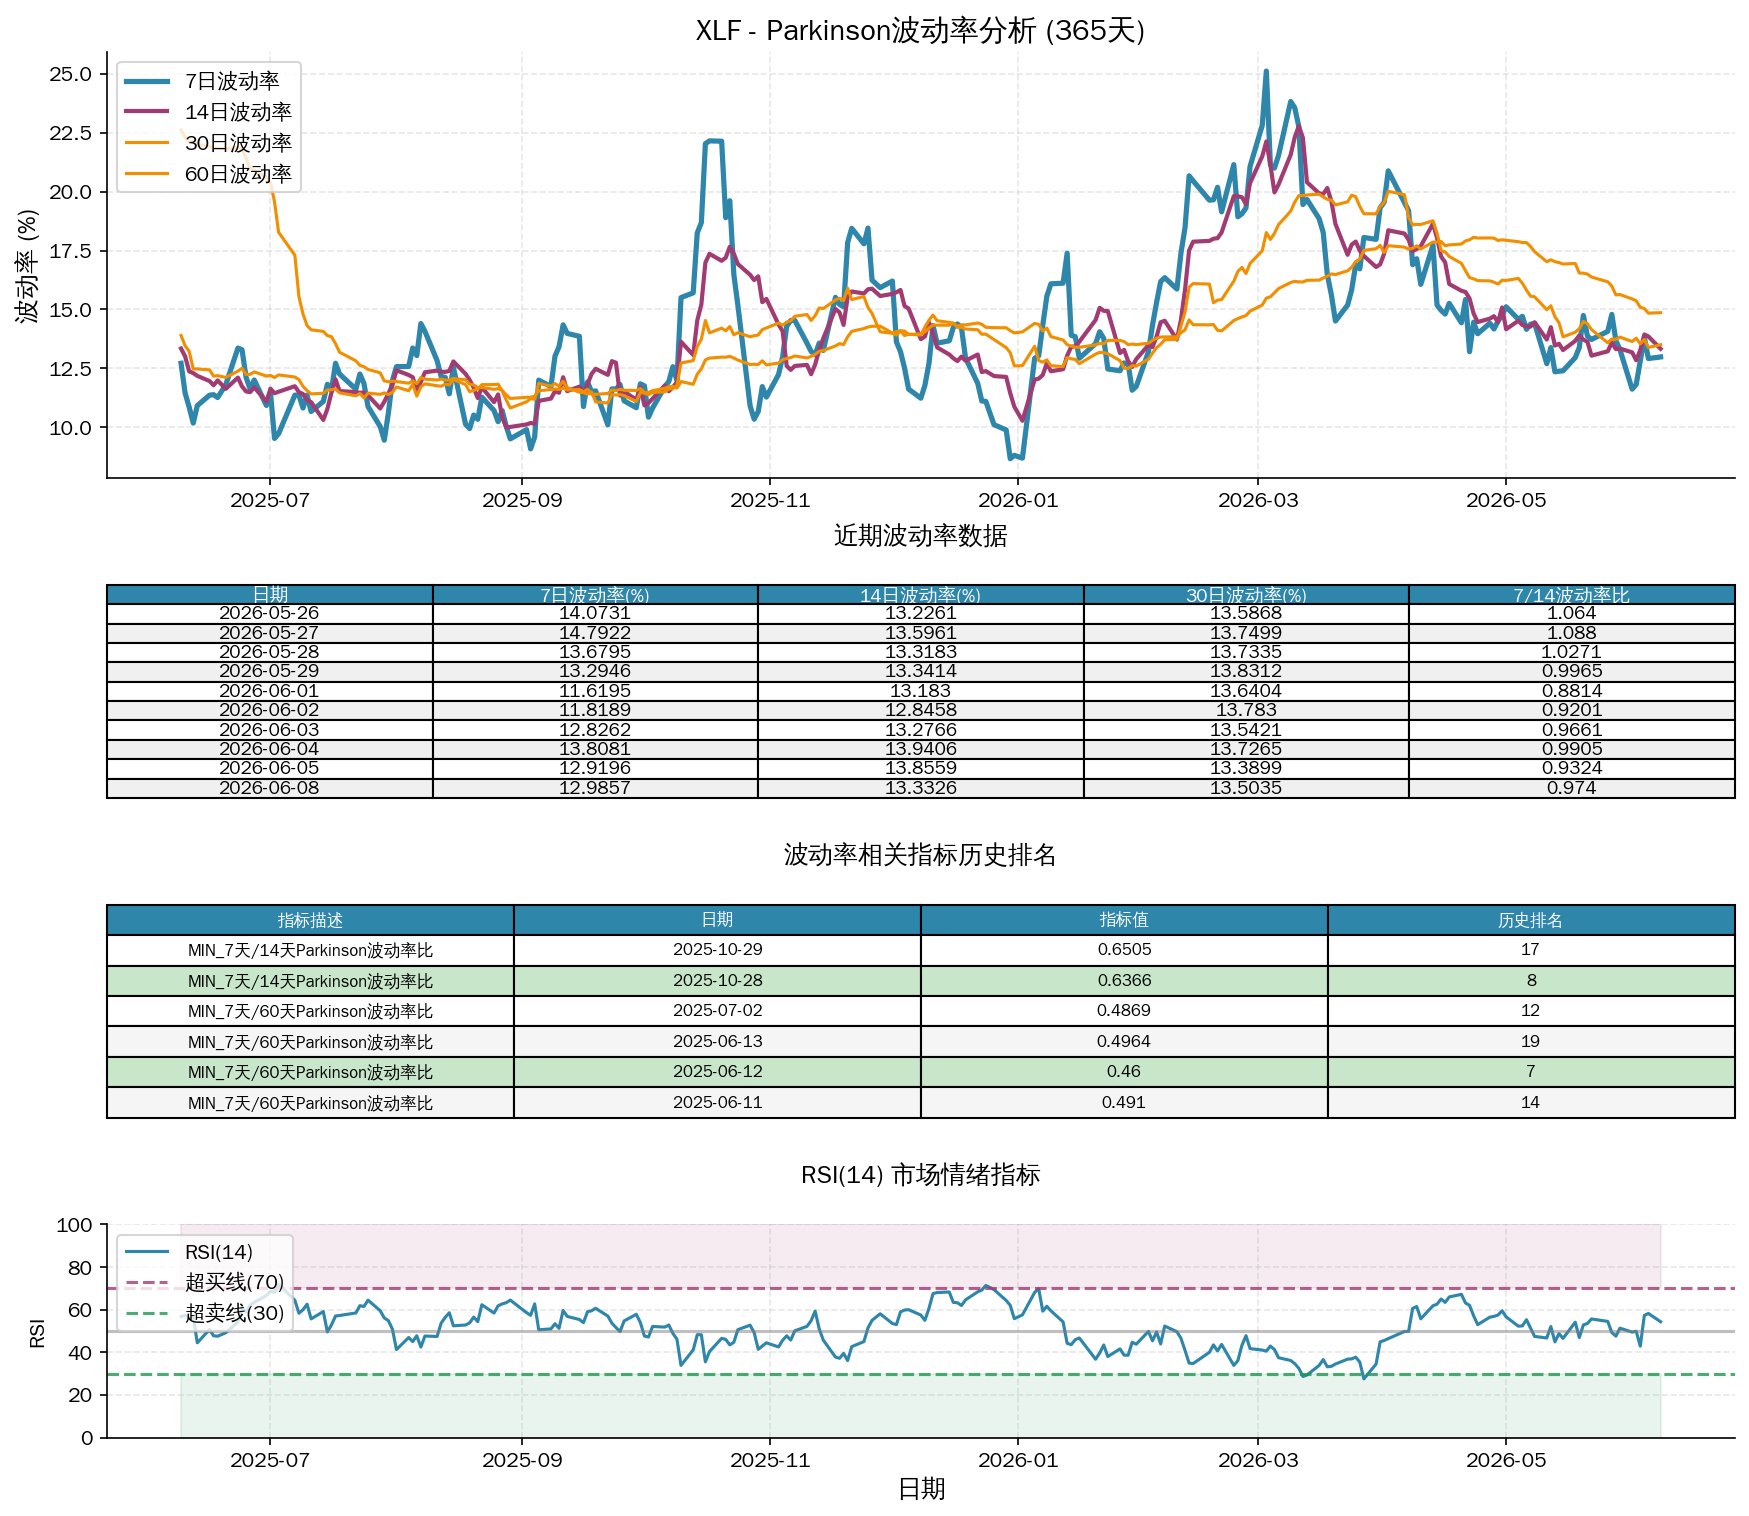Click the chart title XLF - Parkinson波动率分析 (365天)
The width and height of the screenshot is (1749, 1516).
(x=920, y=31)
